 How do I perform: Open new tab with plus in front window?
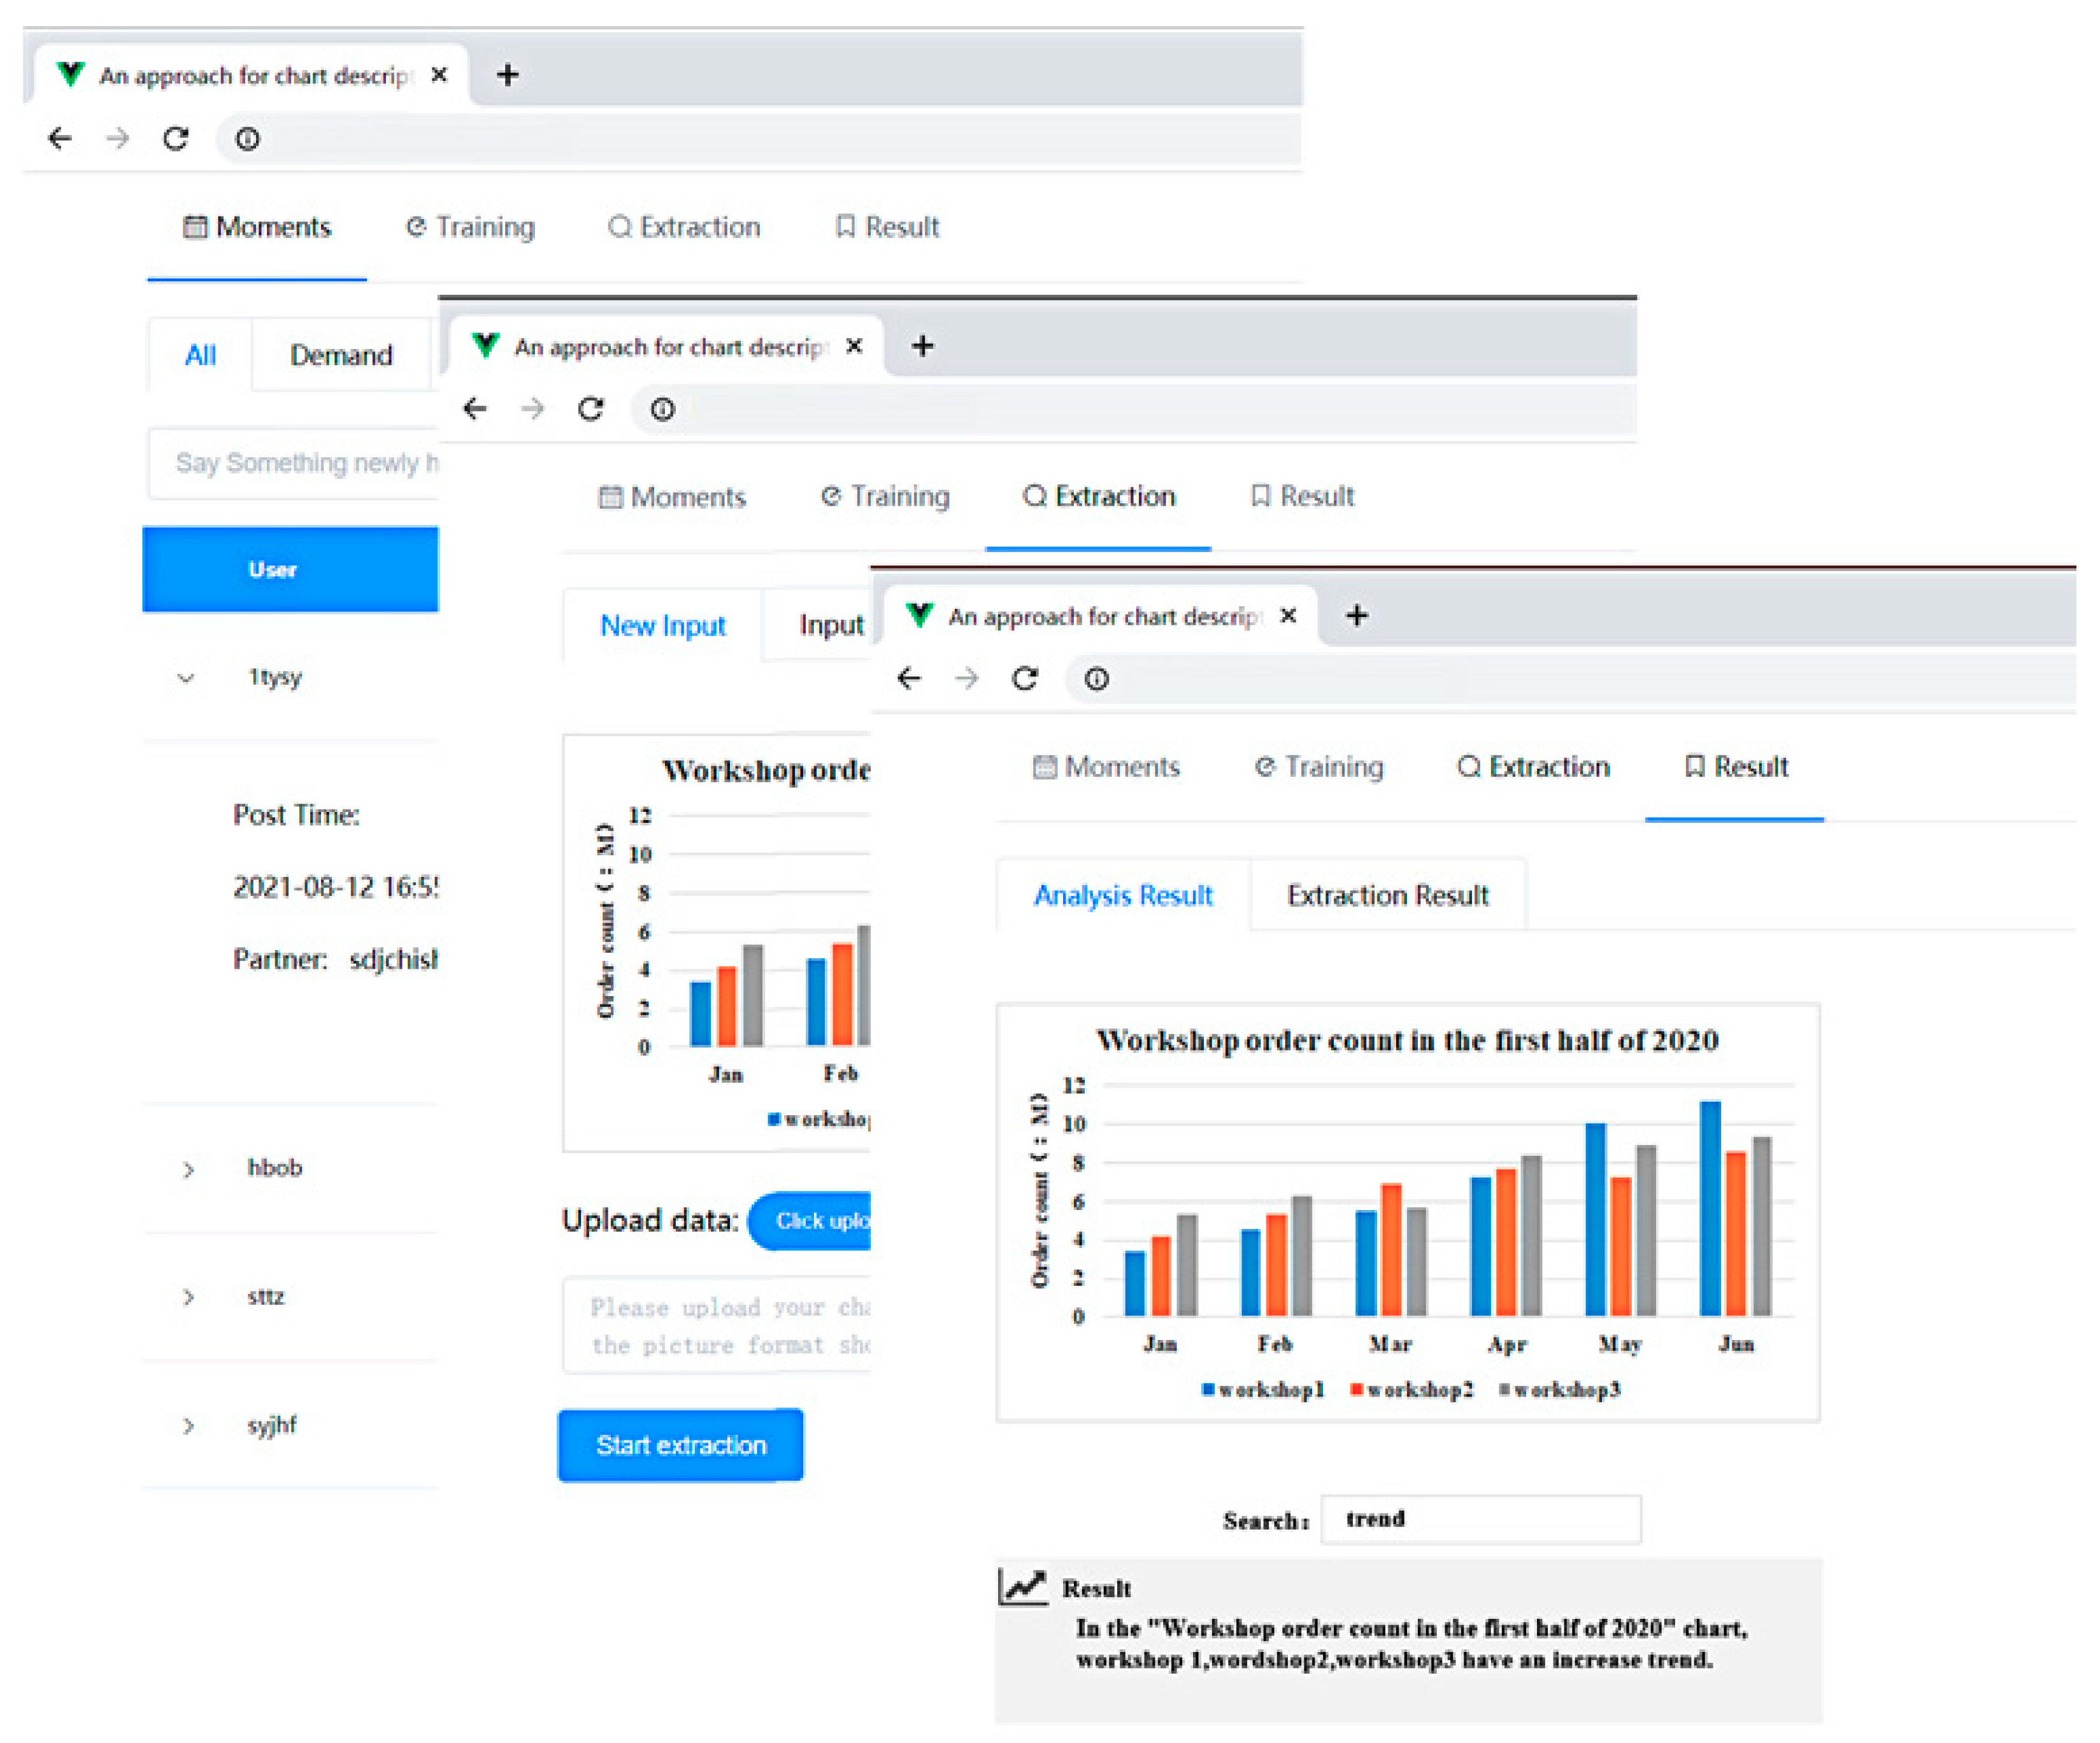(x=1356, y=615)
